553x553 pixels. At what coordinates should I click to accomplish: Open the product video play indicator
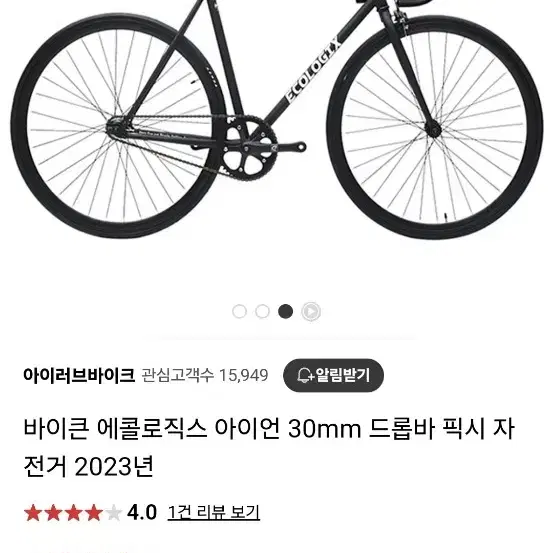click(311, 312)
